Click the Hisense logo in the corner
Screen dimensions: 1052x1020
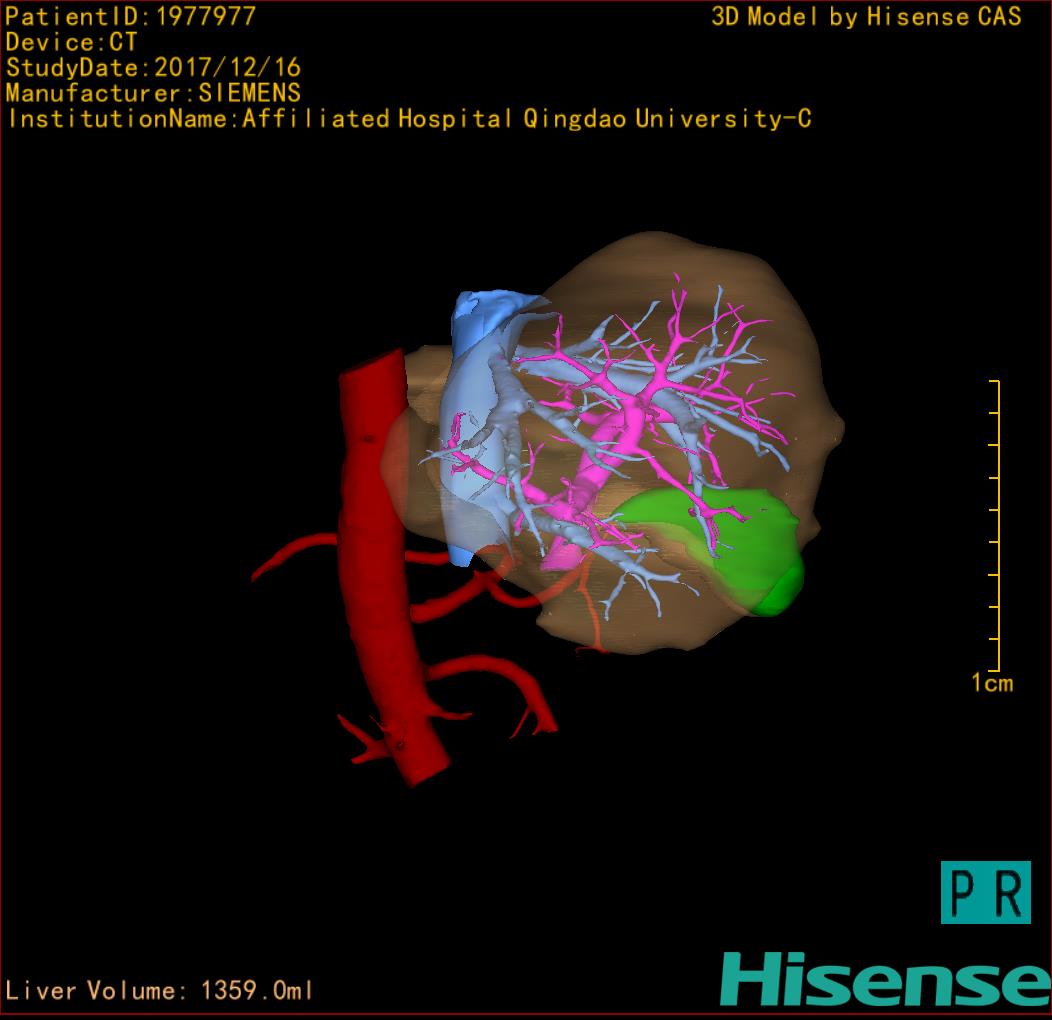point(884,979)
